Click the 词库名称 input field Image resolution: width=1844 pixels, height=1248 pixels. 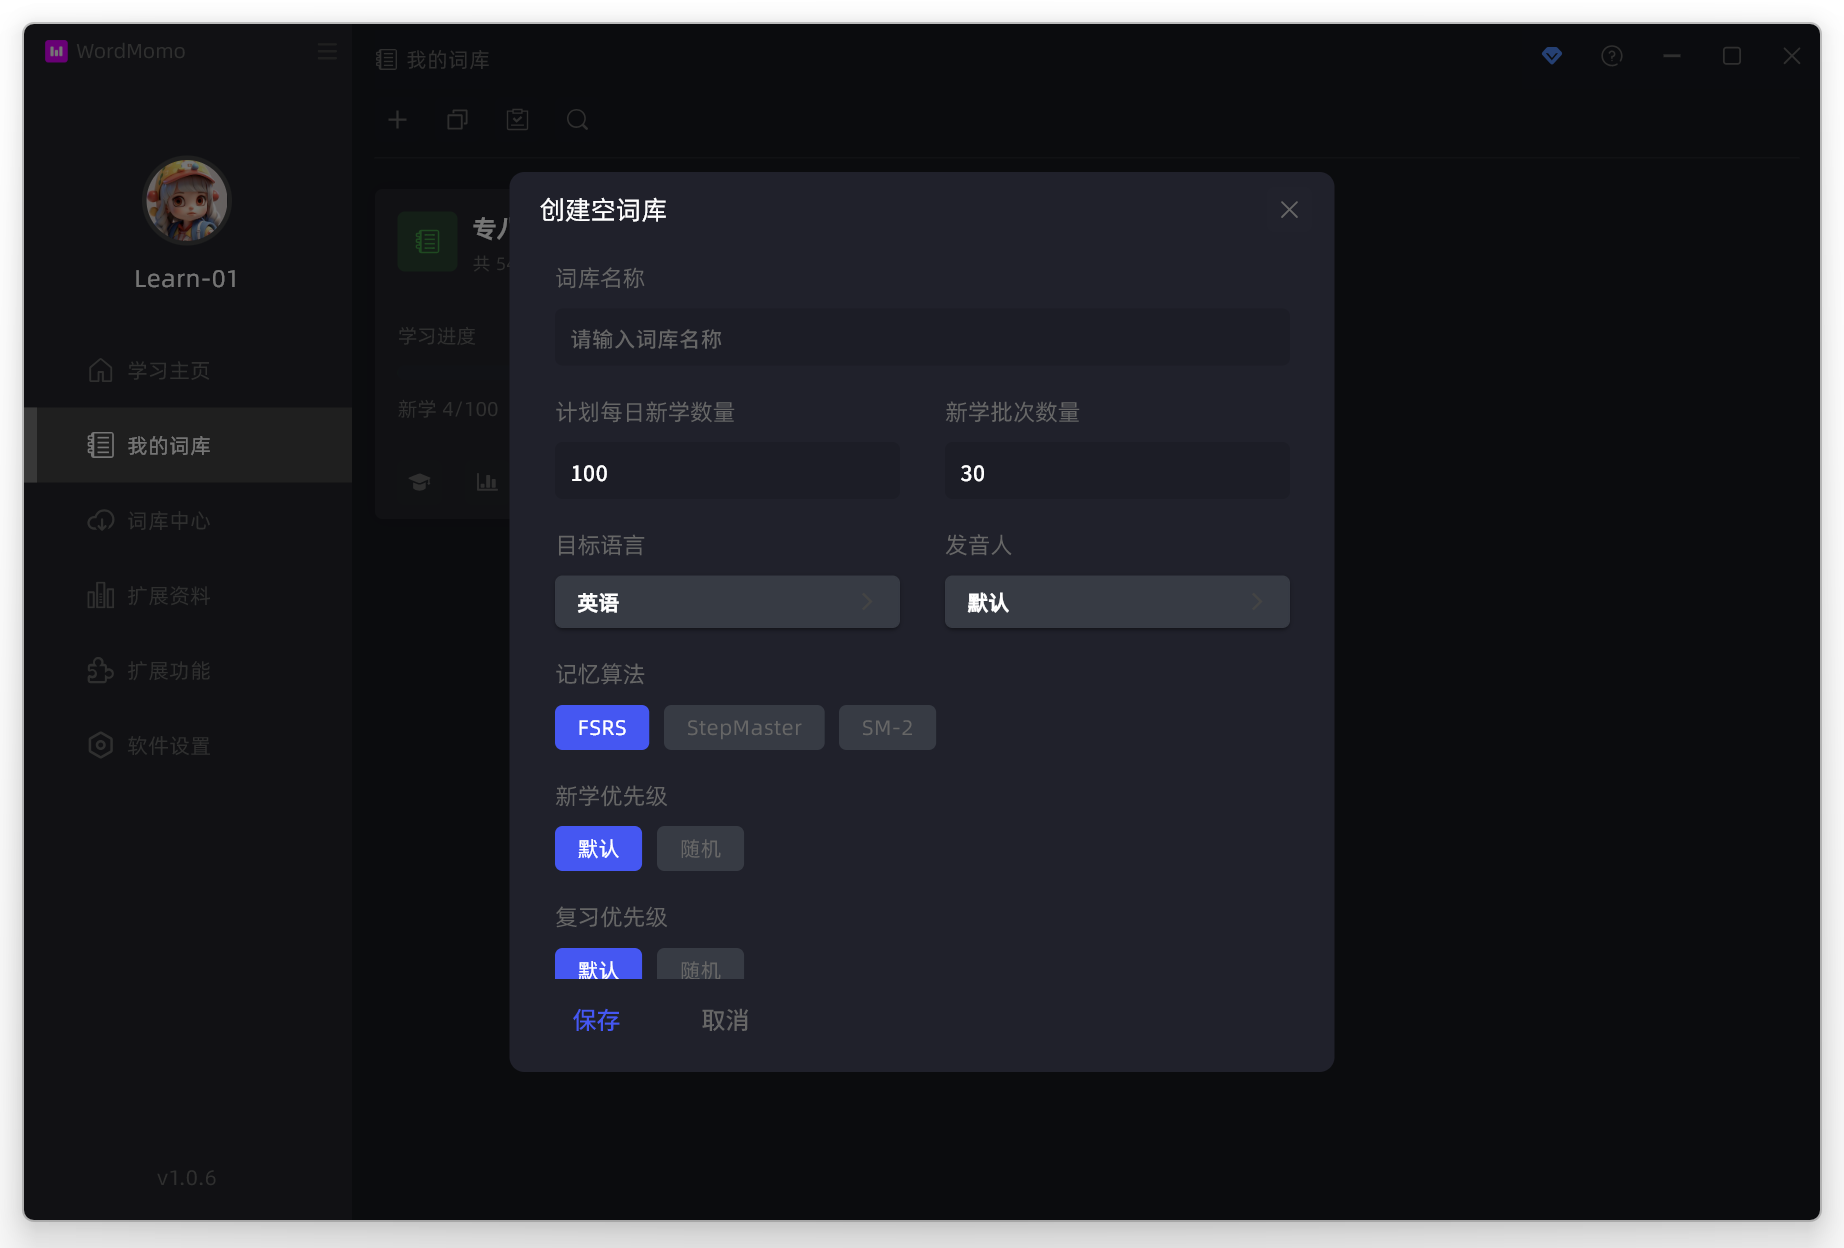(x=922, y=339)
